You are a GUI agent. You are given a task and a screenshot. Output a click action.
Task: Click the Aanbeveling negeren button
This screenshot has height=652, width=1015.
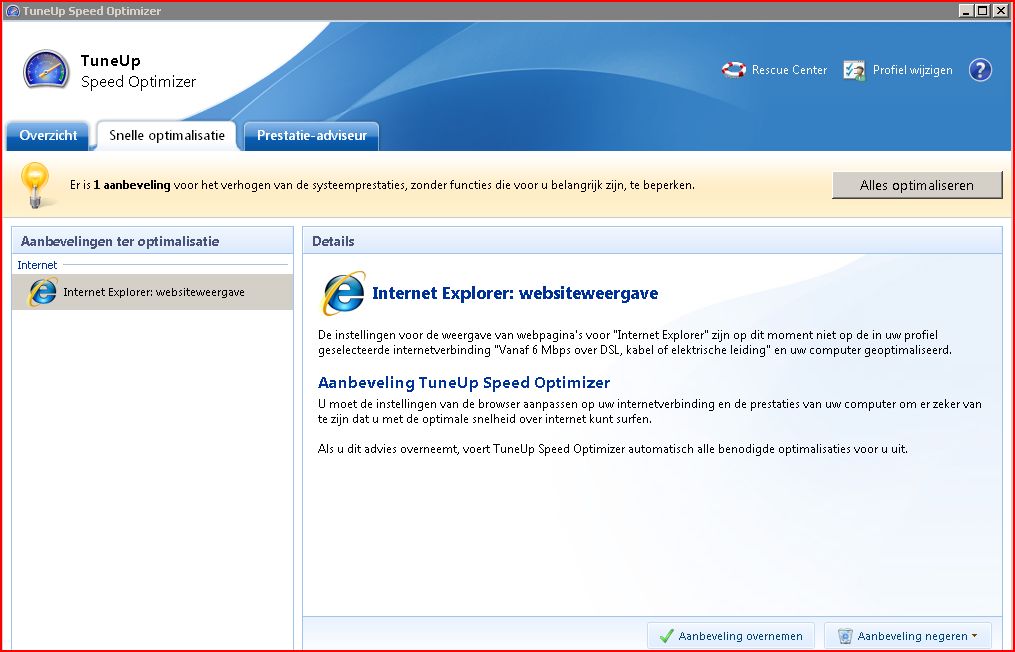click(908, 636)
